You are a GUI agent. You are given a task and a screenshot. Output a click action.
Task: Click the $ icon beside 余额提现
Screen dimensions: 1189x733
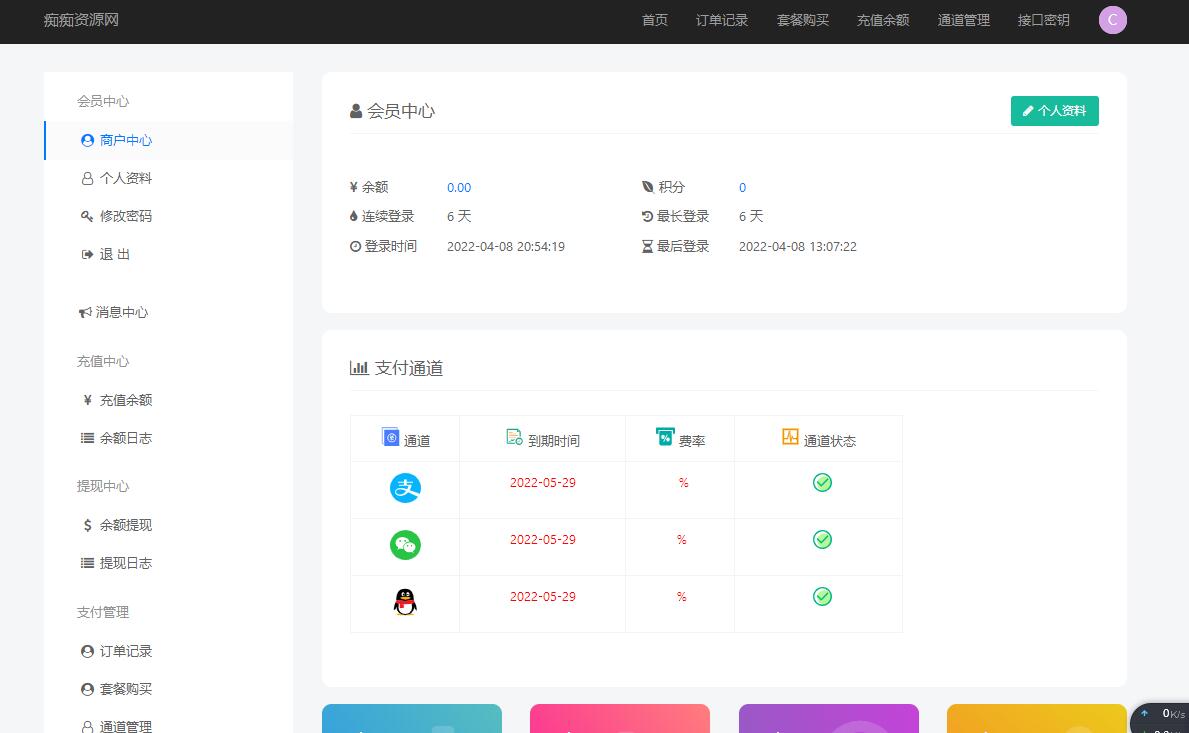(87, 525)
